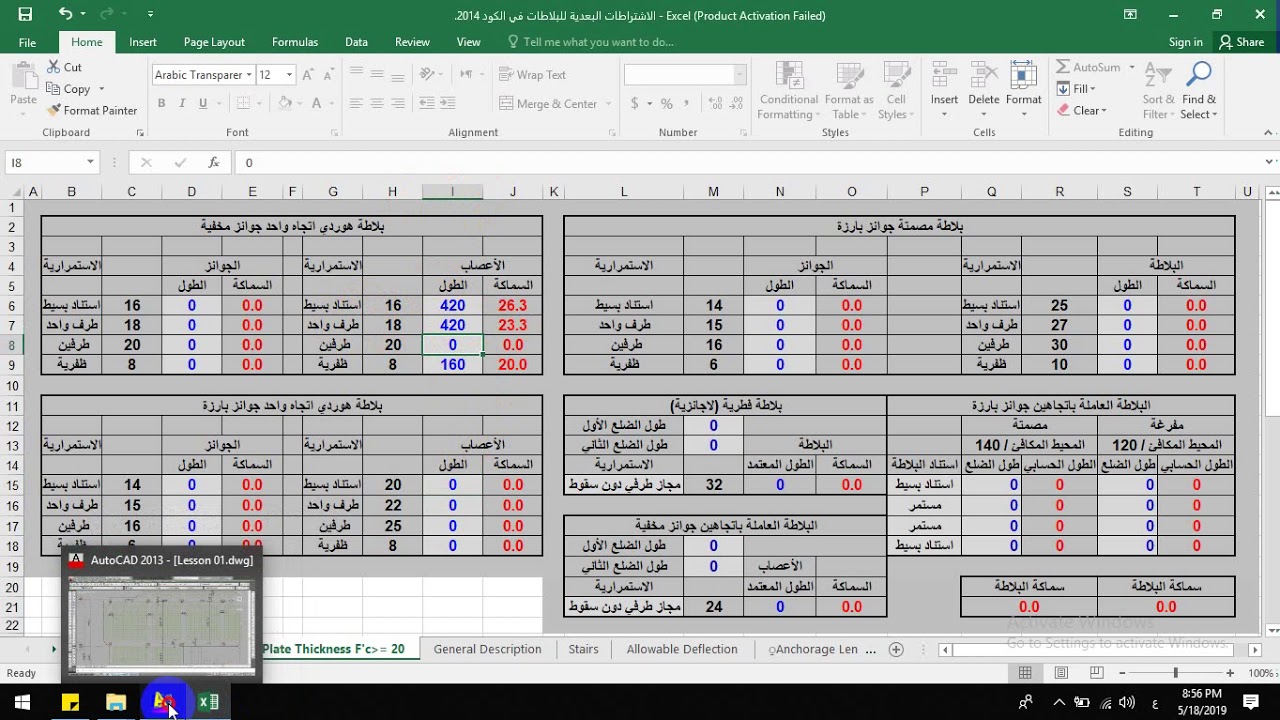Toggle Normal view in status bar
Image resolution: width=1280 pixels, height=720 pixels.
tap(1025, 673)
